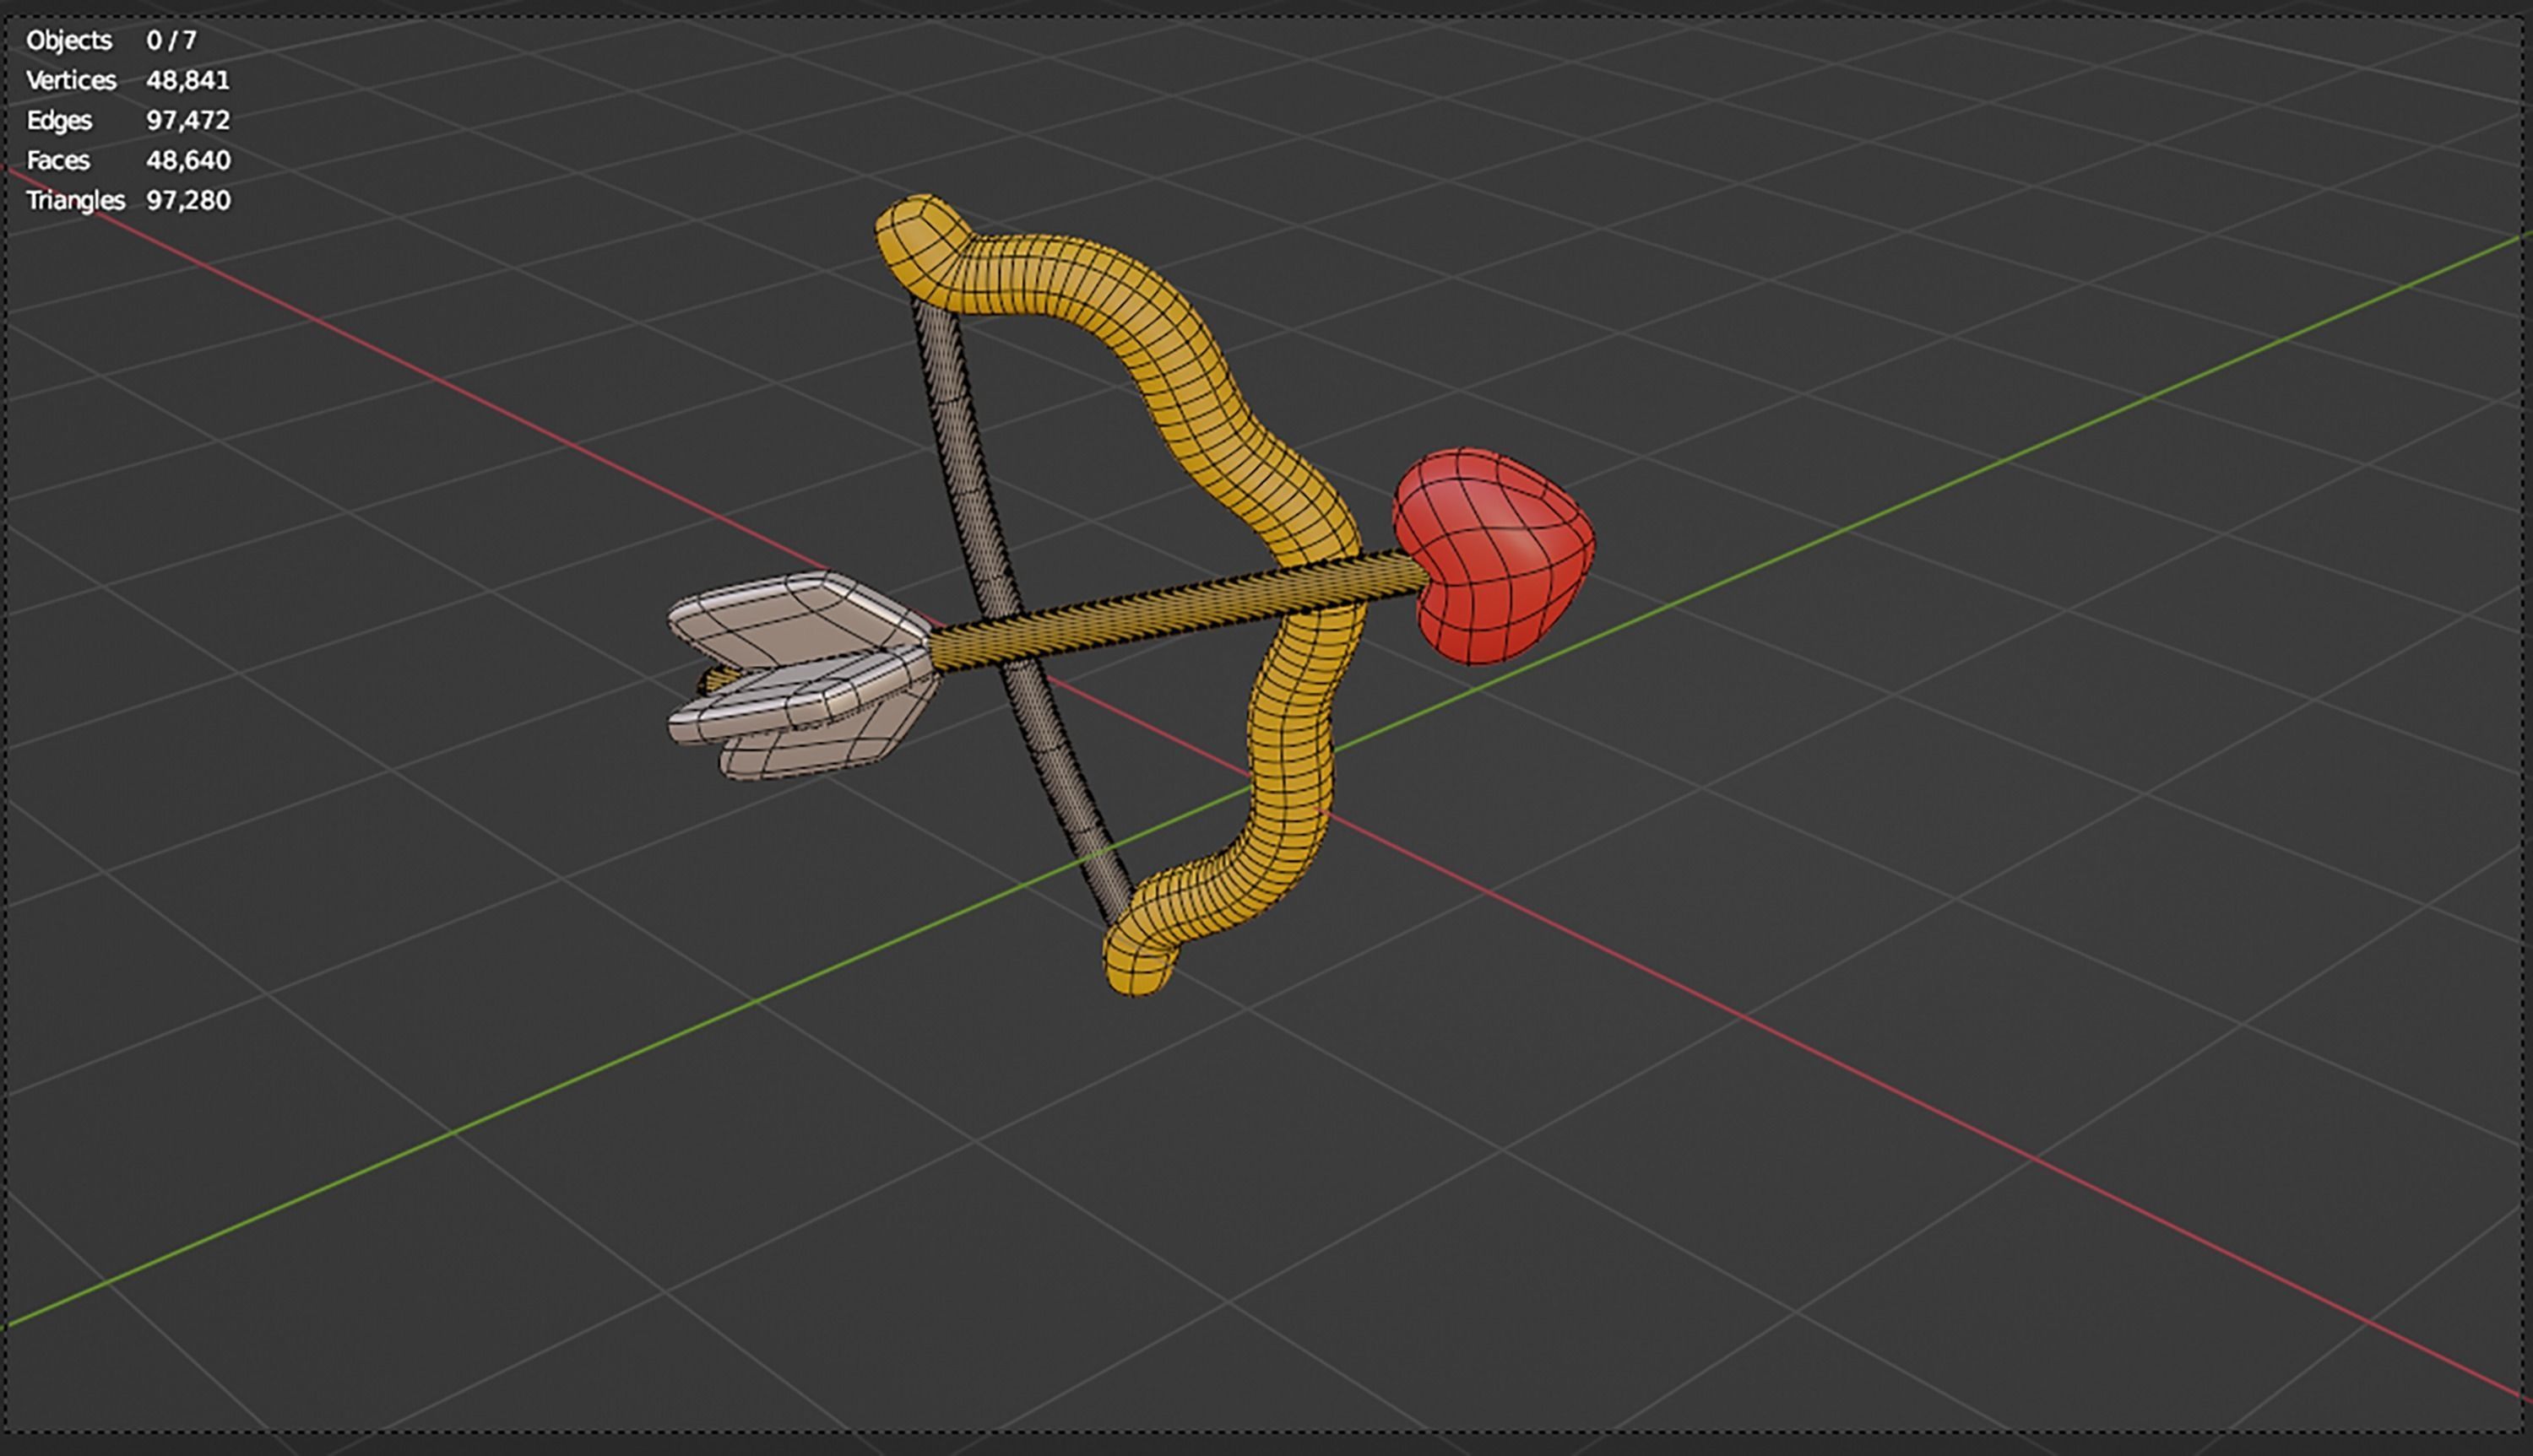Viewport: 2533px width, 1456px height.
Task: Click the Faces 48,640 statistic
Action: (x=128, y=160)
